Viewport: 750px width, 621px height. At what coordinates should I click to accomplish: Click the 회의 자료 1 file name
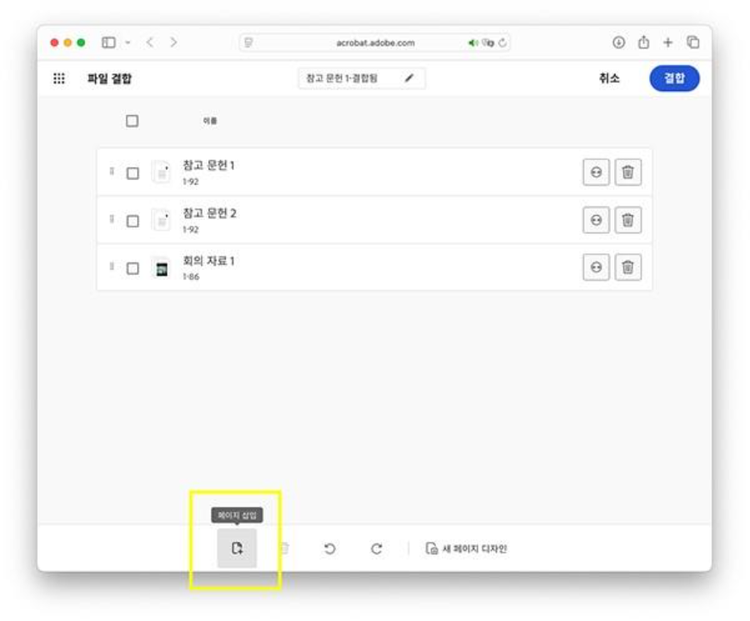(209, 261)
